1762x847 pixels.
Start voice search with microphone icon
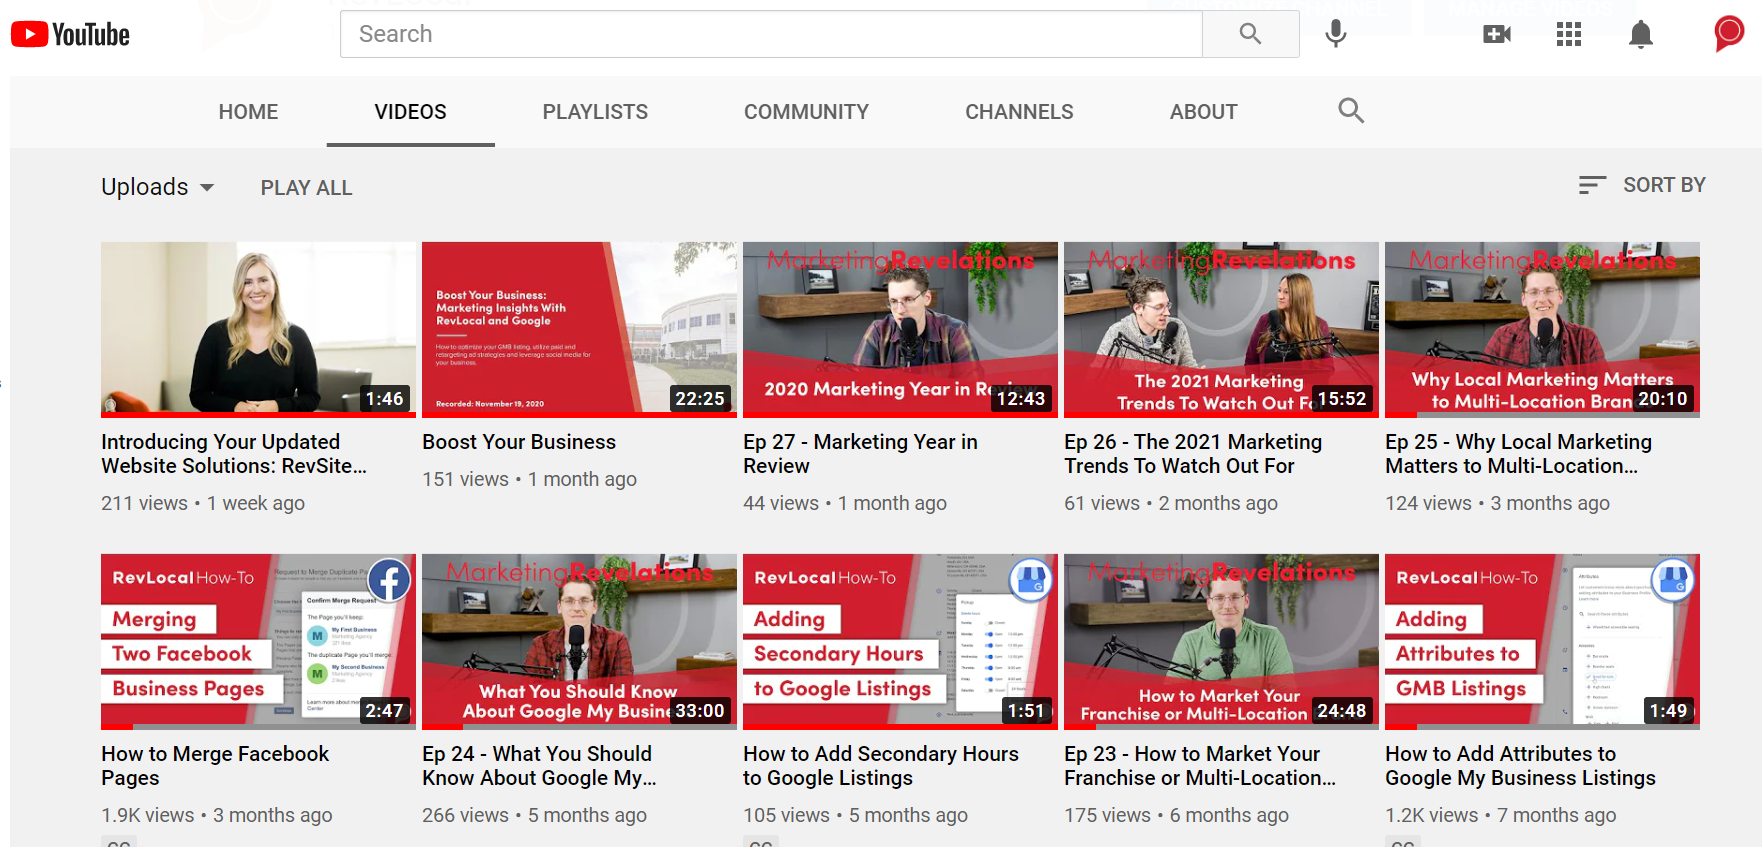tap(1335, 34)
